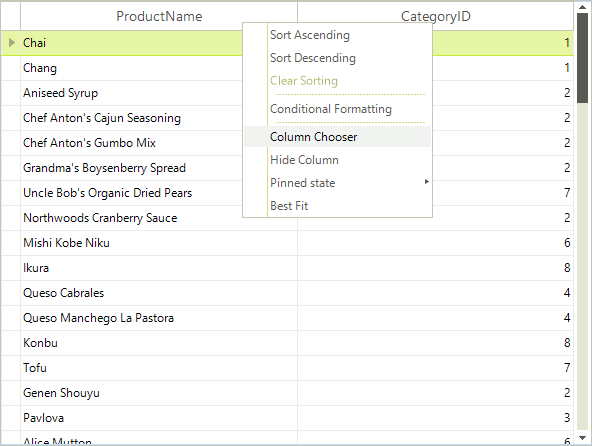
Task: Click the current row arrow indicator for Chai
Action: point(12,43)
